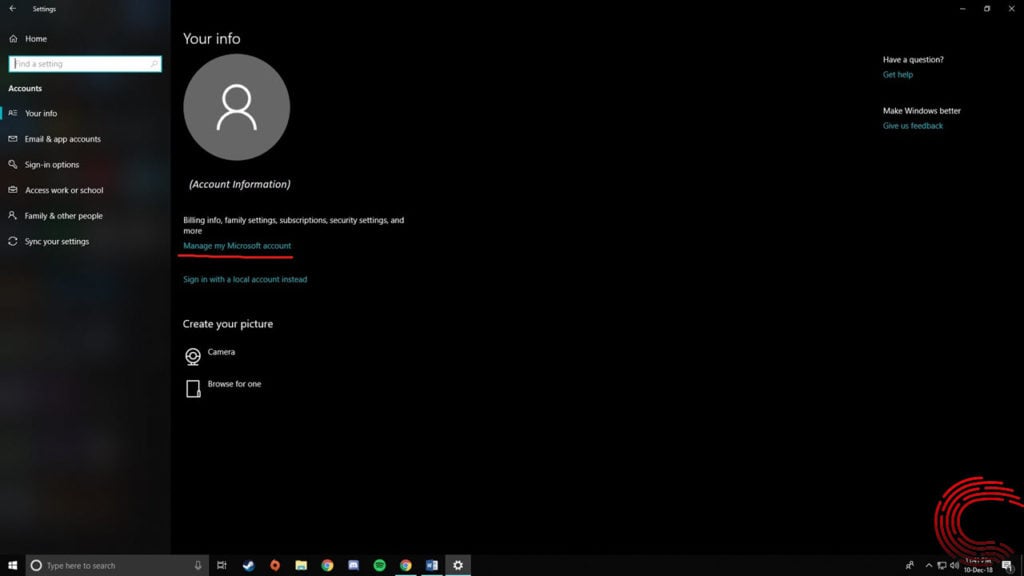The image size is (1024, 576).
Task: Open Spotify from the taskbar
Action: 377,565
